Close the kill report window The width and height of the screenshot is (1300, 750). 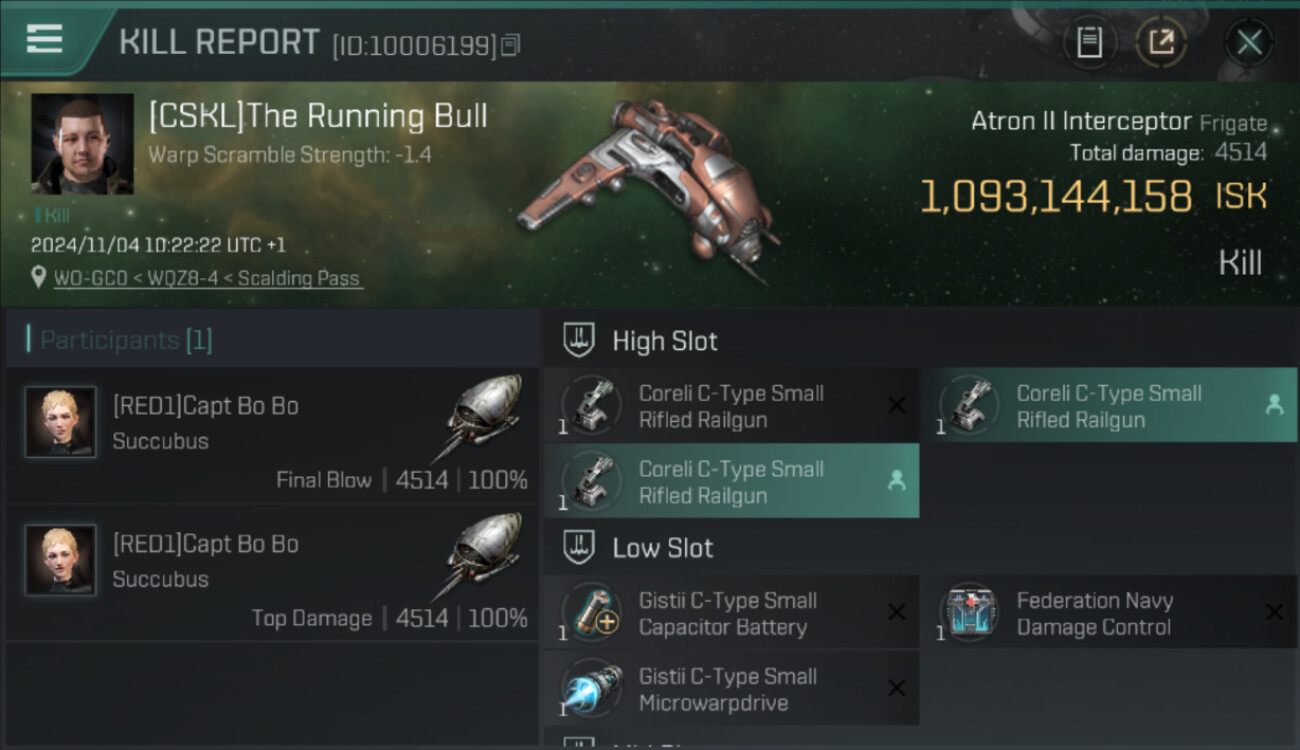pos(1249,42)
